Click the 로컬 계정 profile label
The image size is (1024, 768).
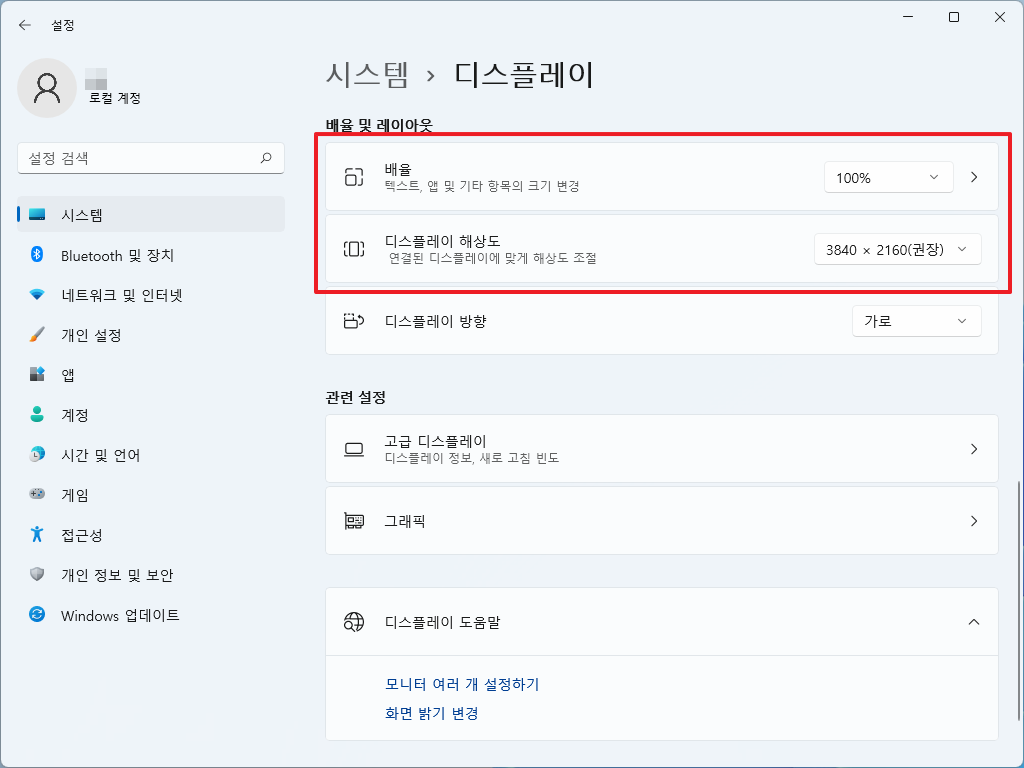pos(115,98)
